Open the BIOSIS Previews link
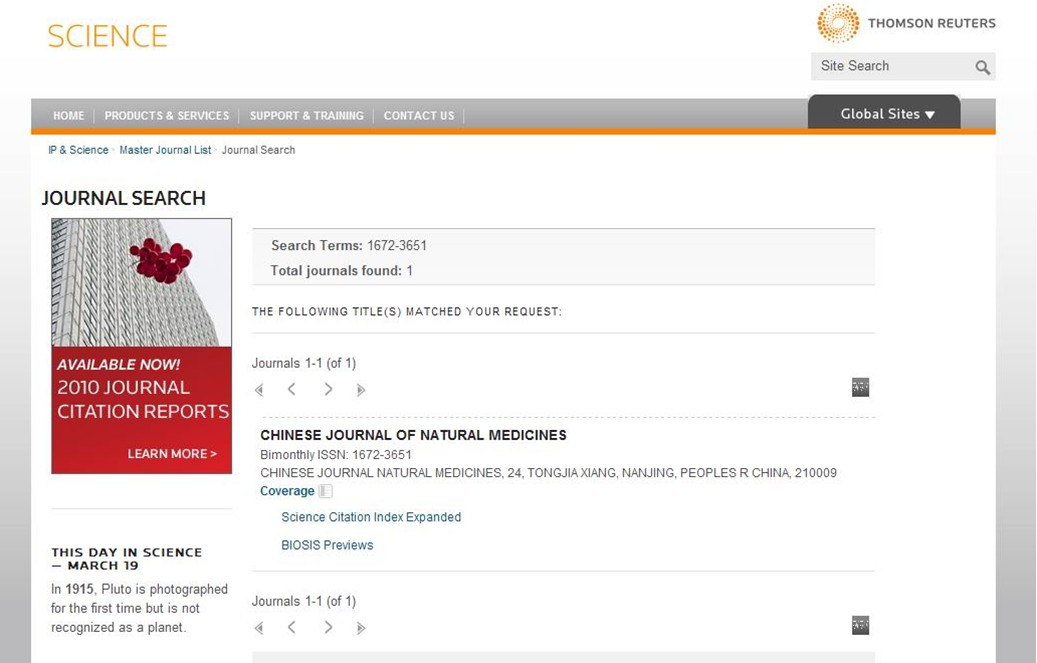This screenshot has height=663, width=1037. click(327, 545)
